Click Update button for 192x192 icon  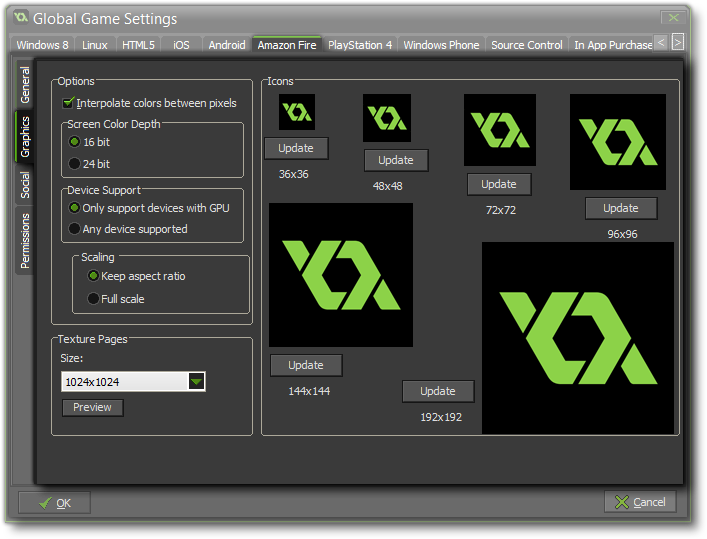click(438, 391)
